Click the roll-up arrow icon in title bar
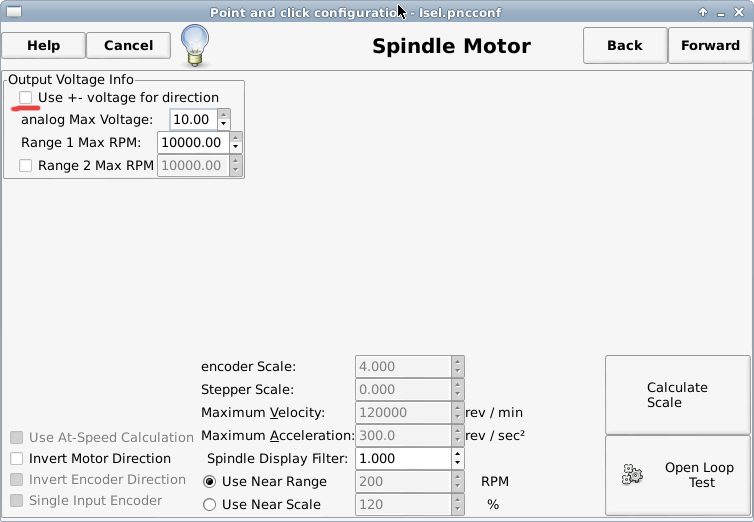 (x=703, y=12)
